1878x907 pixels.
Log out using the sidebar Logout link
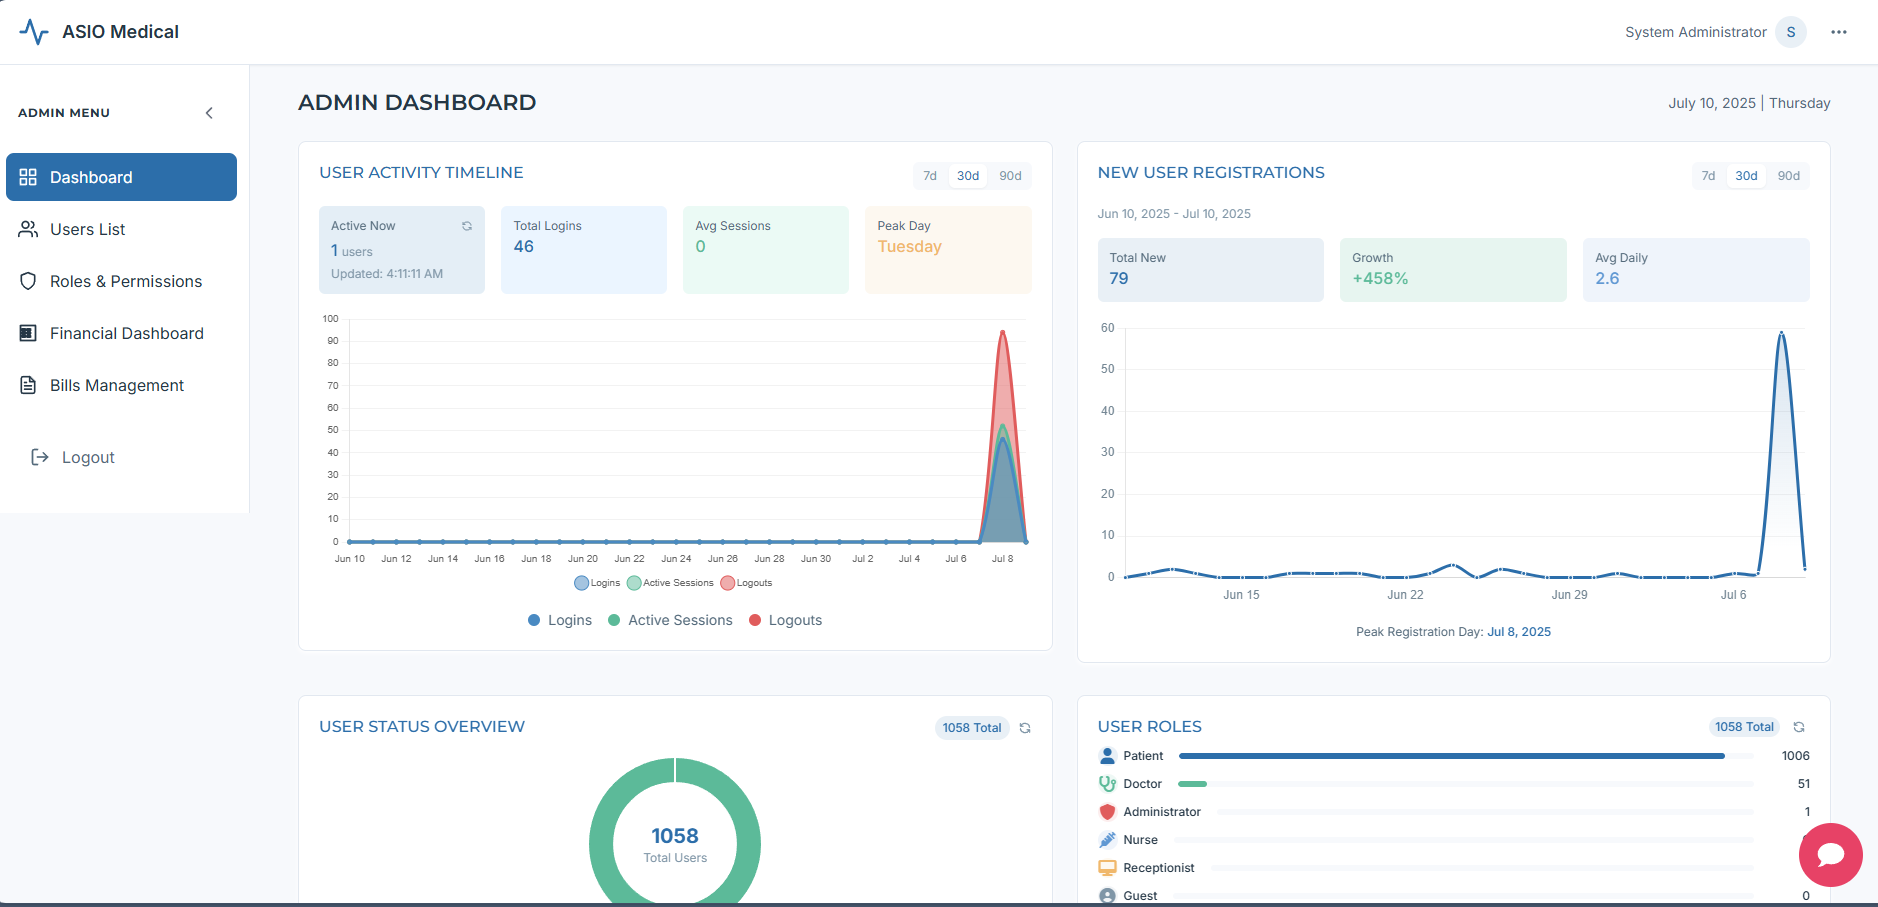(87, 457)
